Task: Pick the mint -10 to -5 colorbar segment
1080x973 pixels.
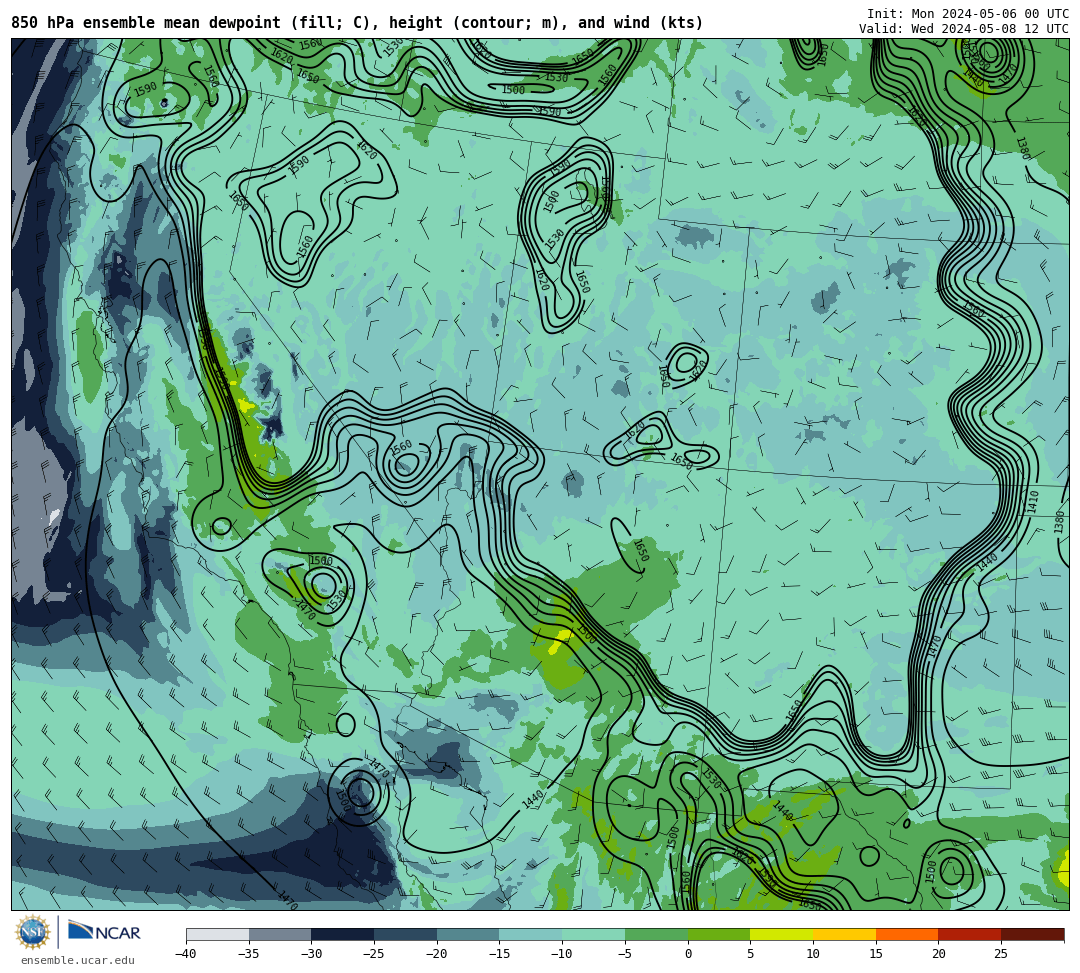Action: 593,934
